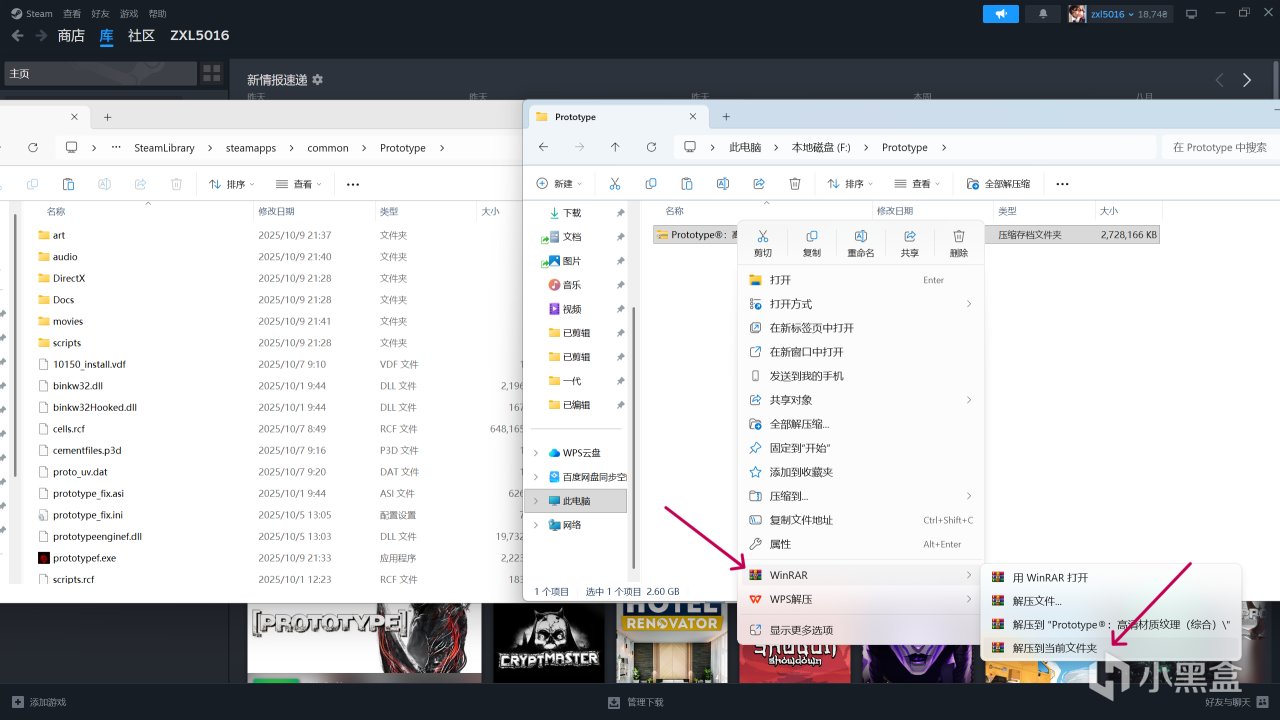Choose 属性 from the context menu

(861, 544)
